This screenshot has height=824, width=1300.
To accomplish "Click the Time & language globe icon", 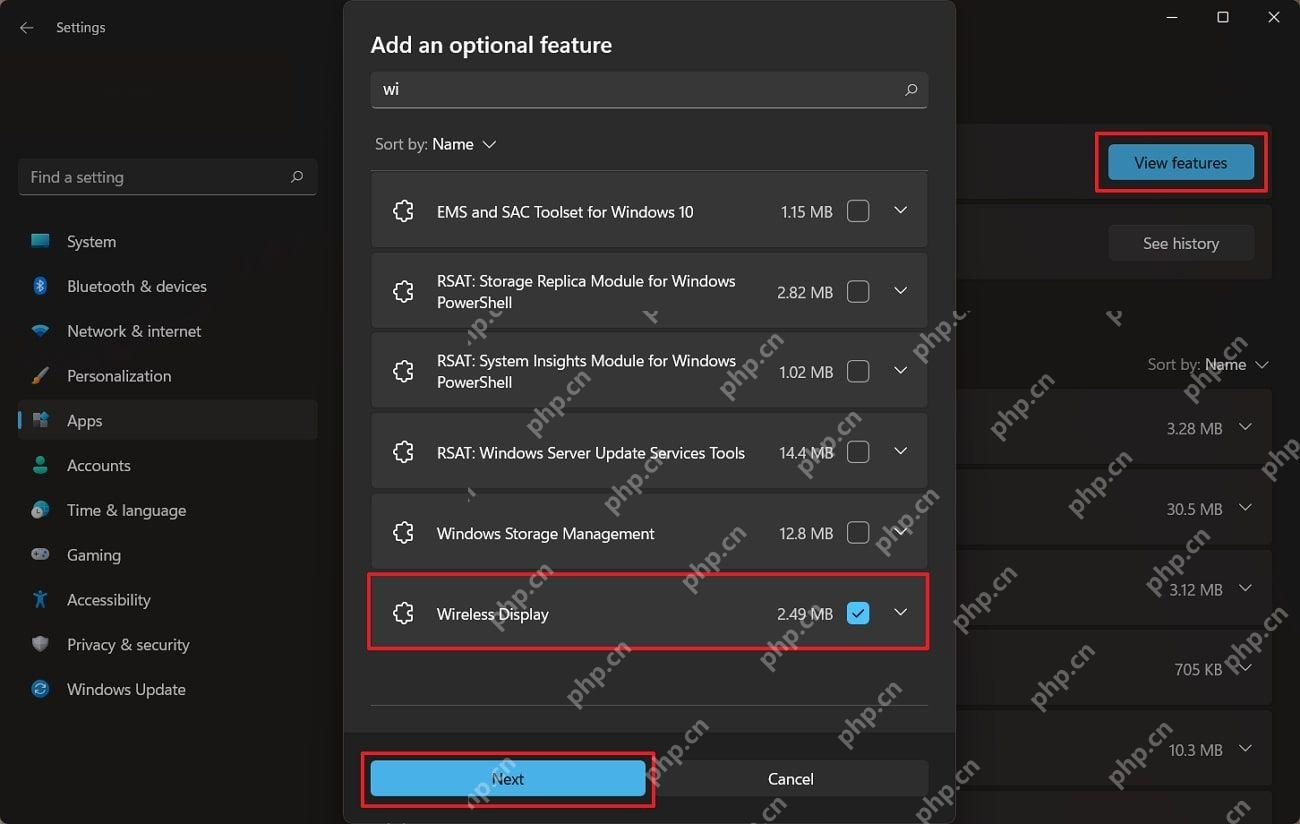I will point(40,510).
